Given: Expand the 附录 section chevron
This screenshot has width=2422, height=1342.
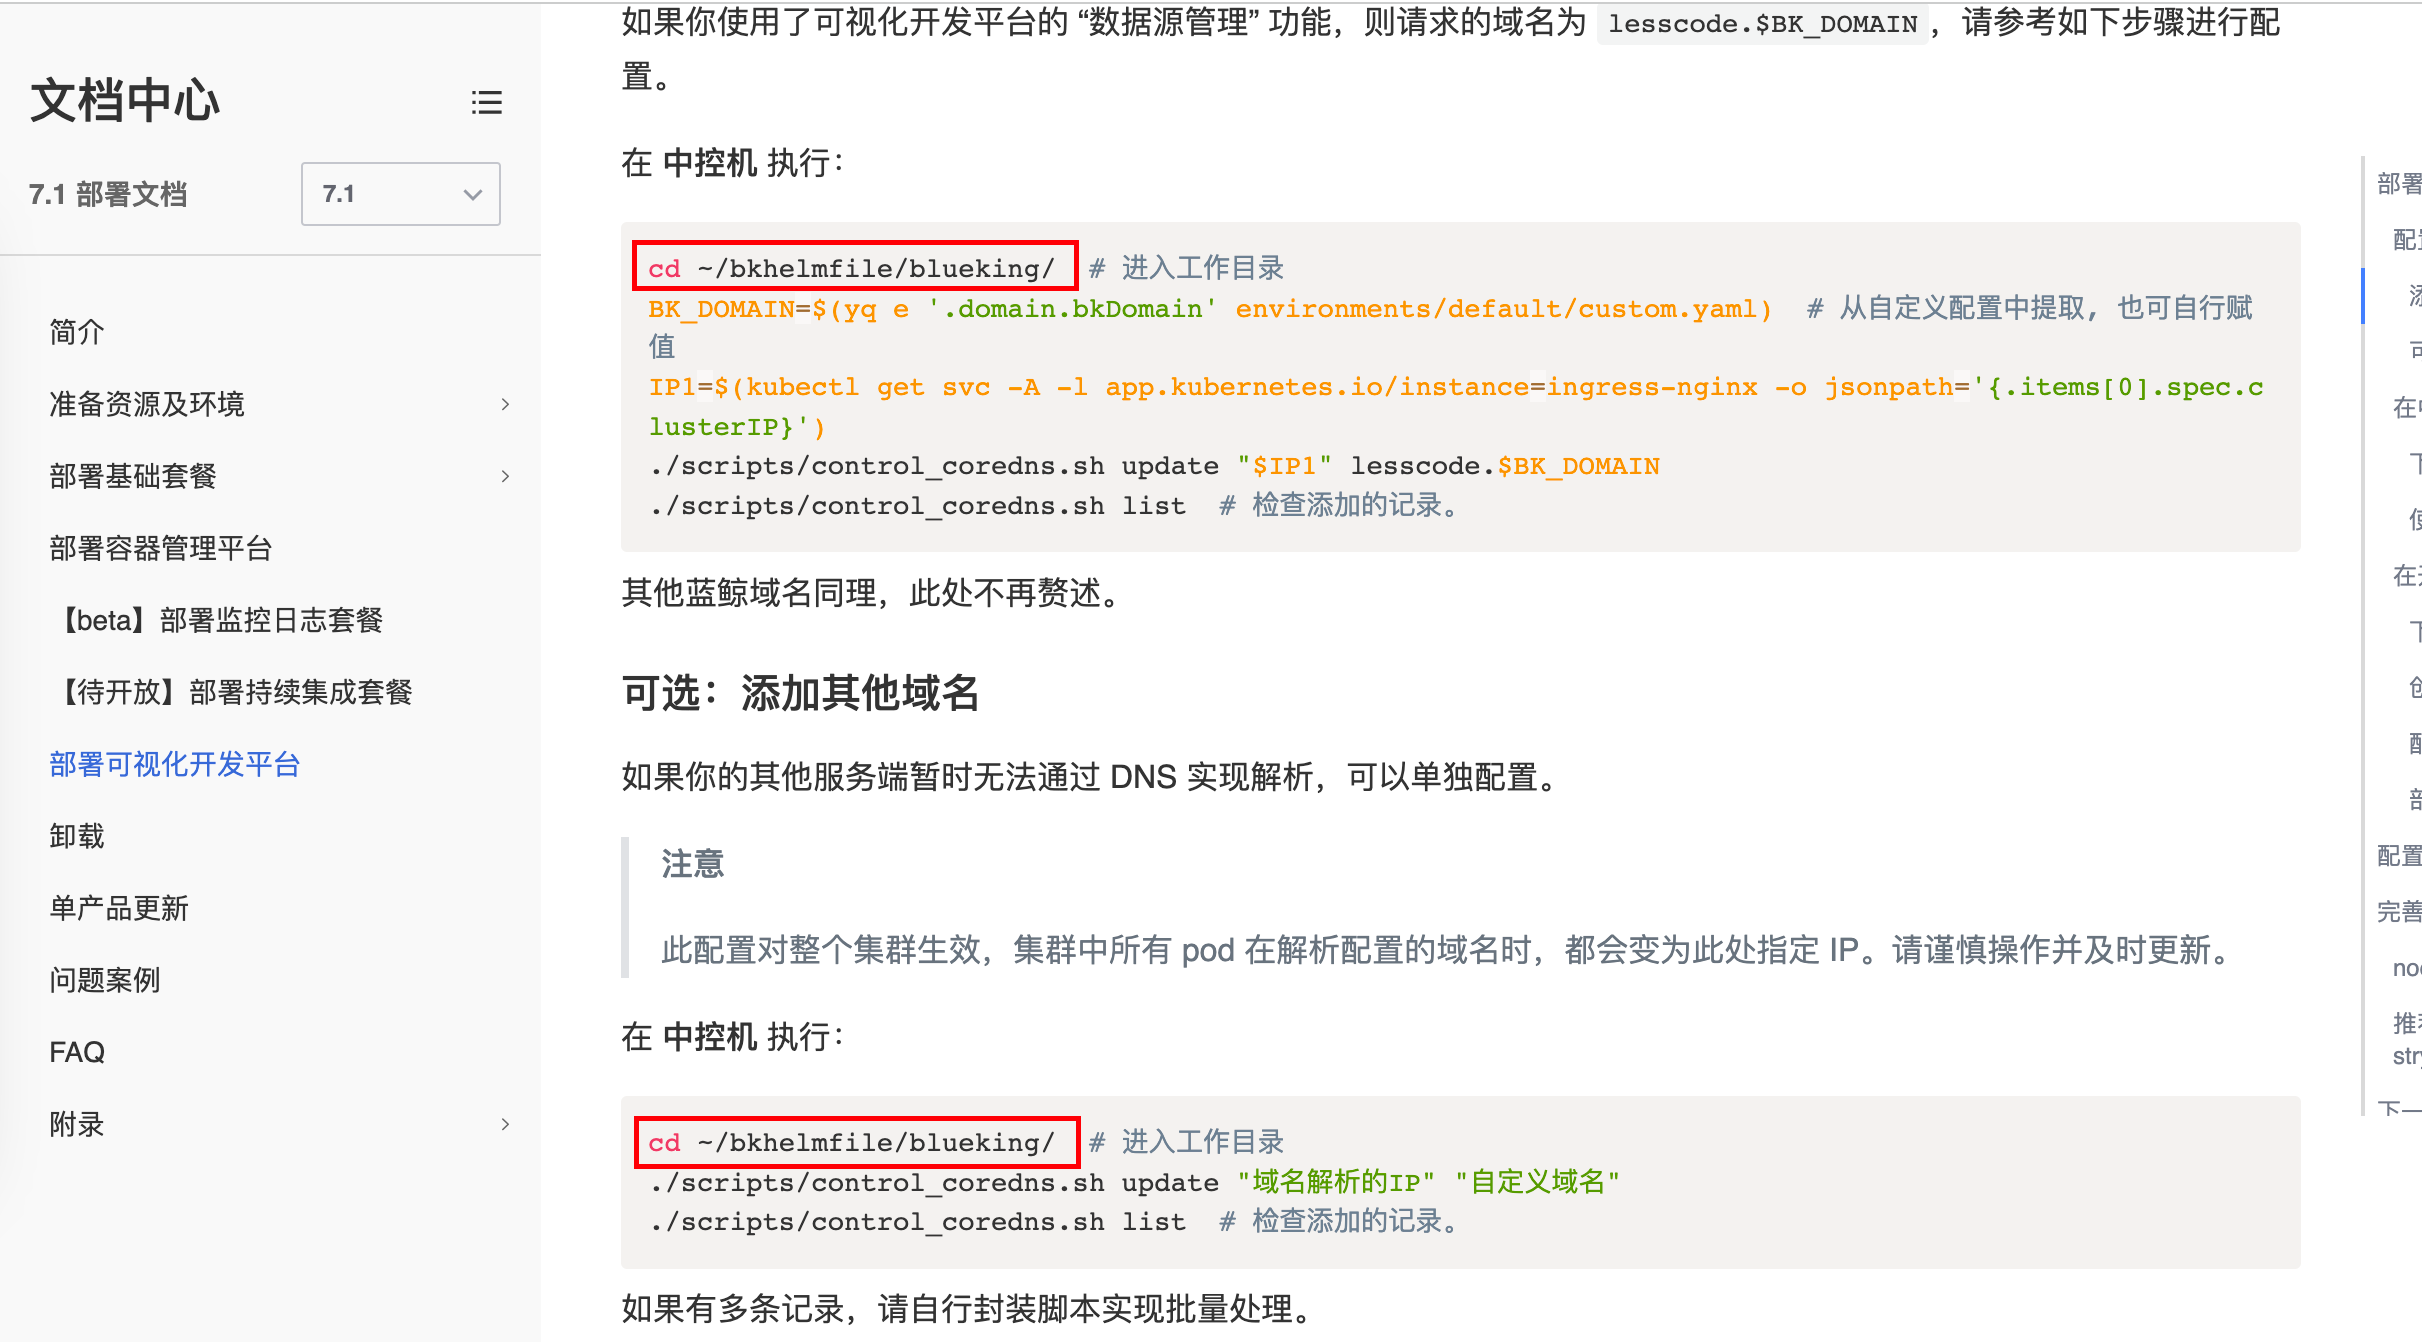Looking at the screenshot, I should click(505, 1124).
